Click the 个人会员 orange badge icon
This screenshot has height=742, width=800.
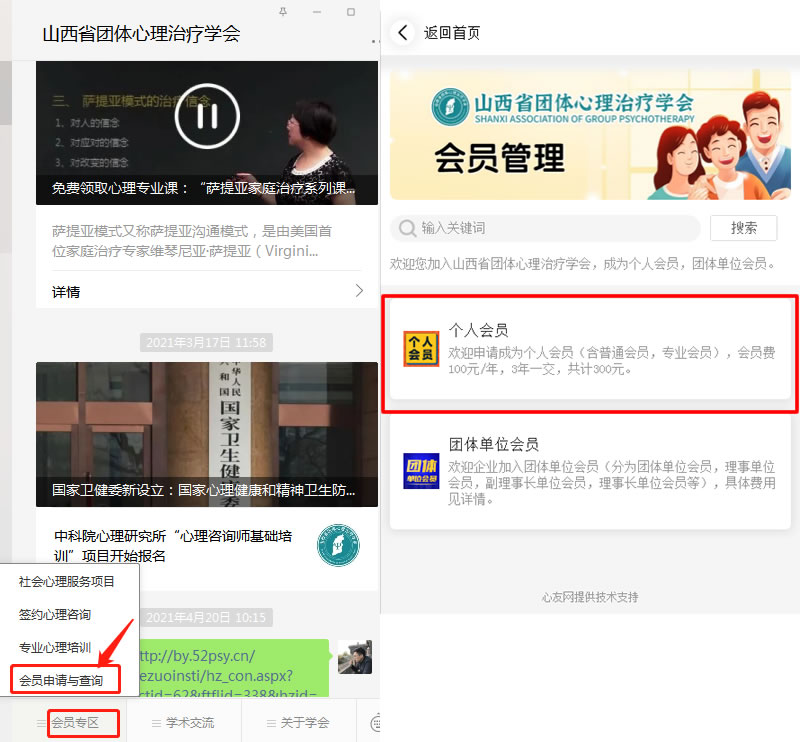click(421, 348)
